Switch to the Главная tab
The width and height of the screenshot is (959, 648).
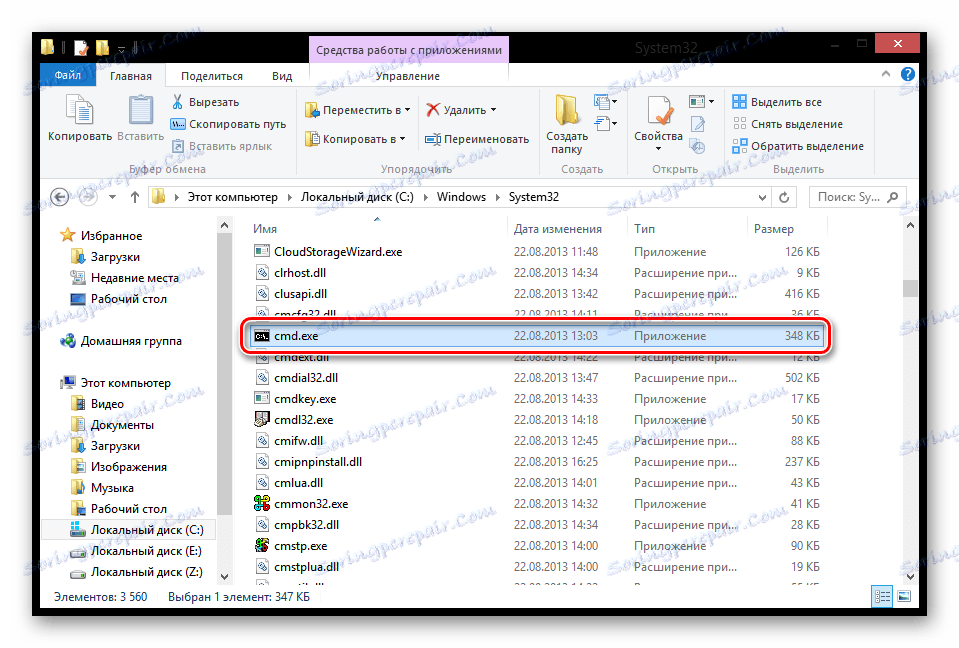point(131,76)
